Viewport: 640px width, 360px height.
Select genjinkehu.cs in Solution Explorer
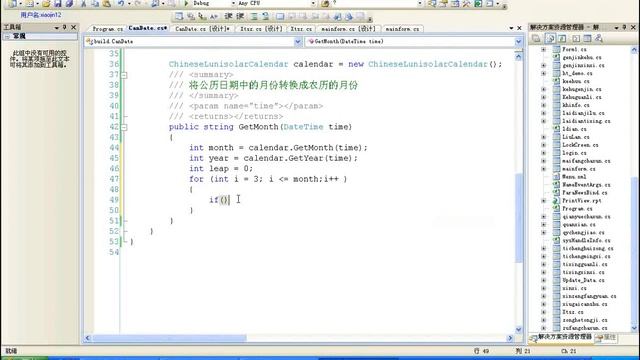pos(582,58)
